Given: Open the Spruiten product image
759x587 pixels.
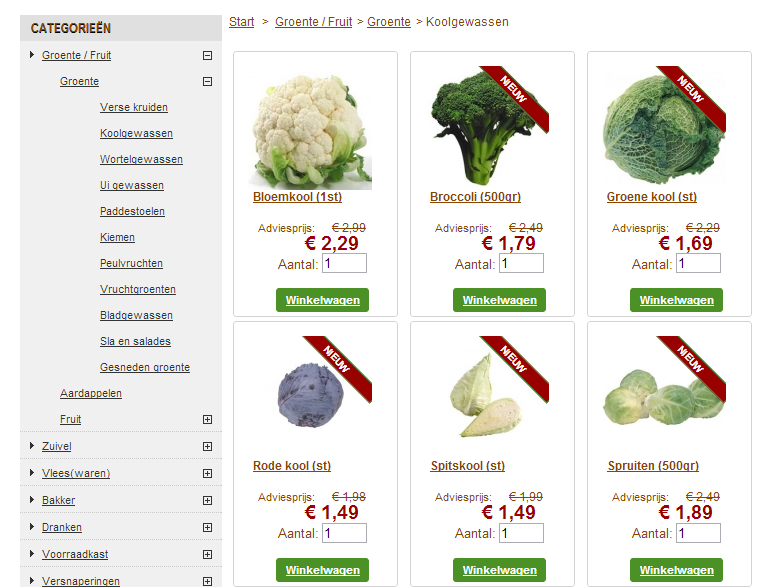Looking at the screenshot, I should (664, 397).
